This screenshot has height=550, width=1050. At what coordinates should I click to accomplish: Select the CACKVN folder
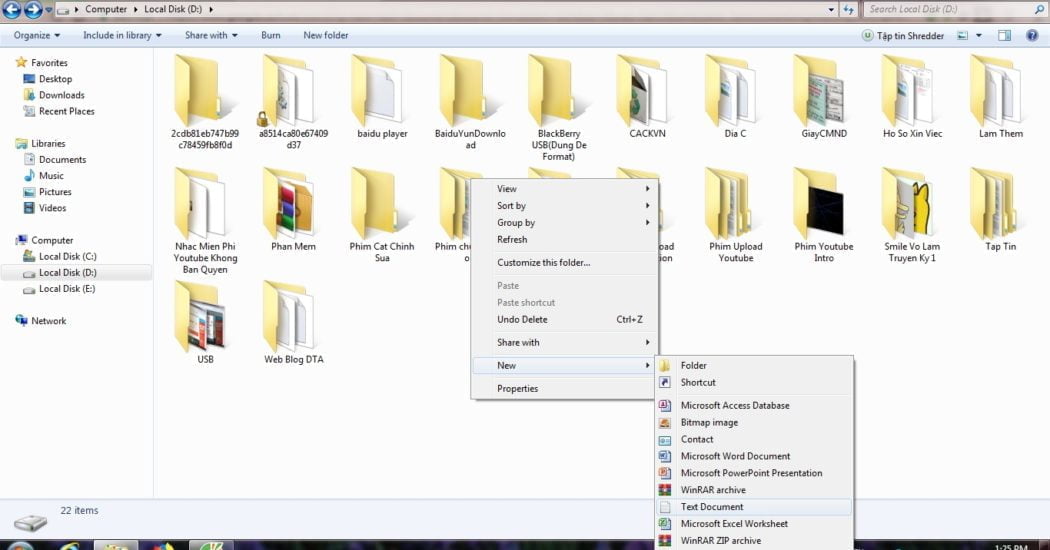coord(647,98)
